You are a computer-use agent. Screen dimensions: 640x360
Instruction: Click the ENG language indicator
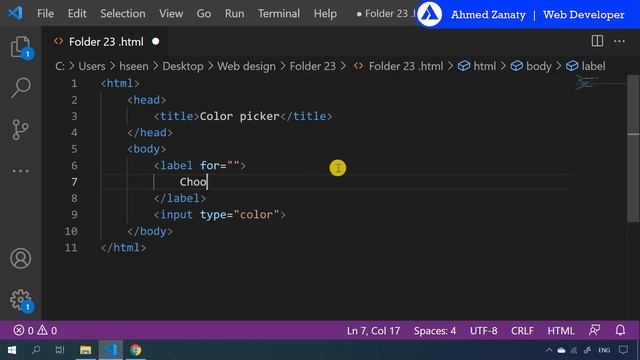(604, 350)
